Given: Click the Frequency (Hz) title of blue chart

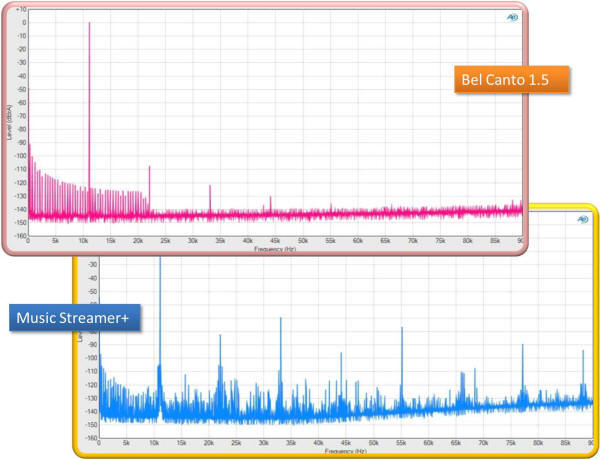Looking at the screenshot, I should [x=346, y=451].
